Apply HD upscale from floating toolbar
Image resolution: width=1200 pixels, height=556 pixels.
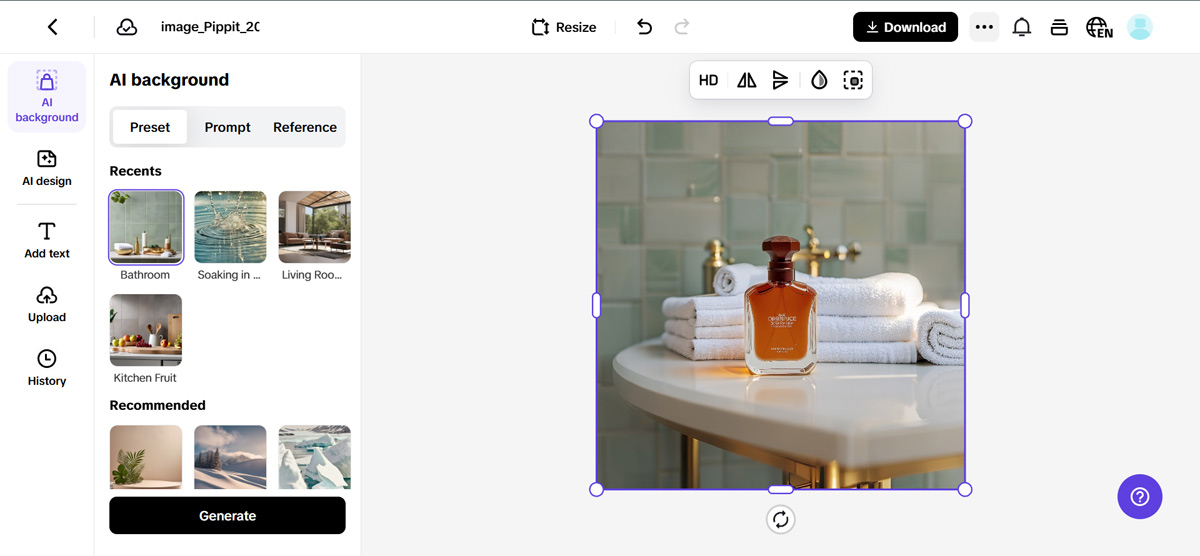point(708,81)
